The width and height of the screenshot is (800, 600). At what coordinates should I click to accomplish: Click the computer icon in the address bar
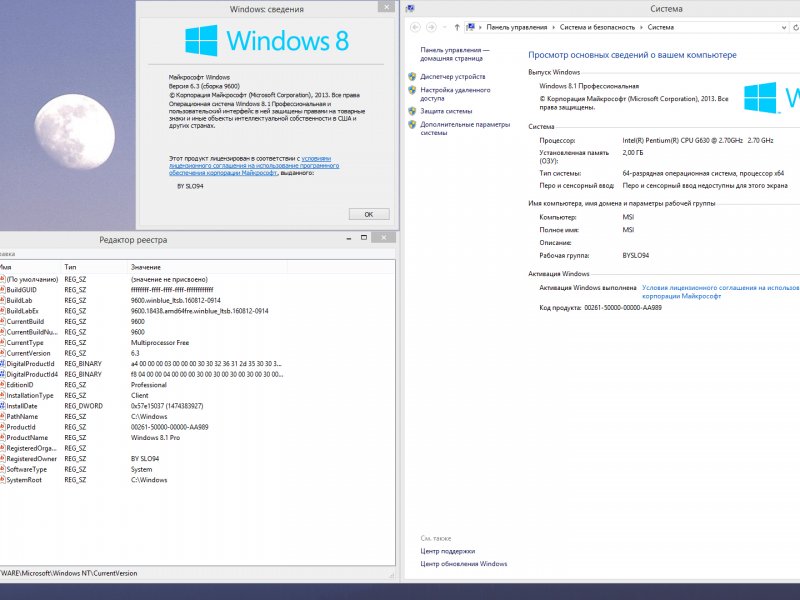(x=471, y=27)
